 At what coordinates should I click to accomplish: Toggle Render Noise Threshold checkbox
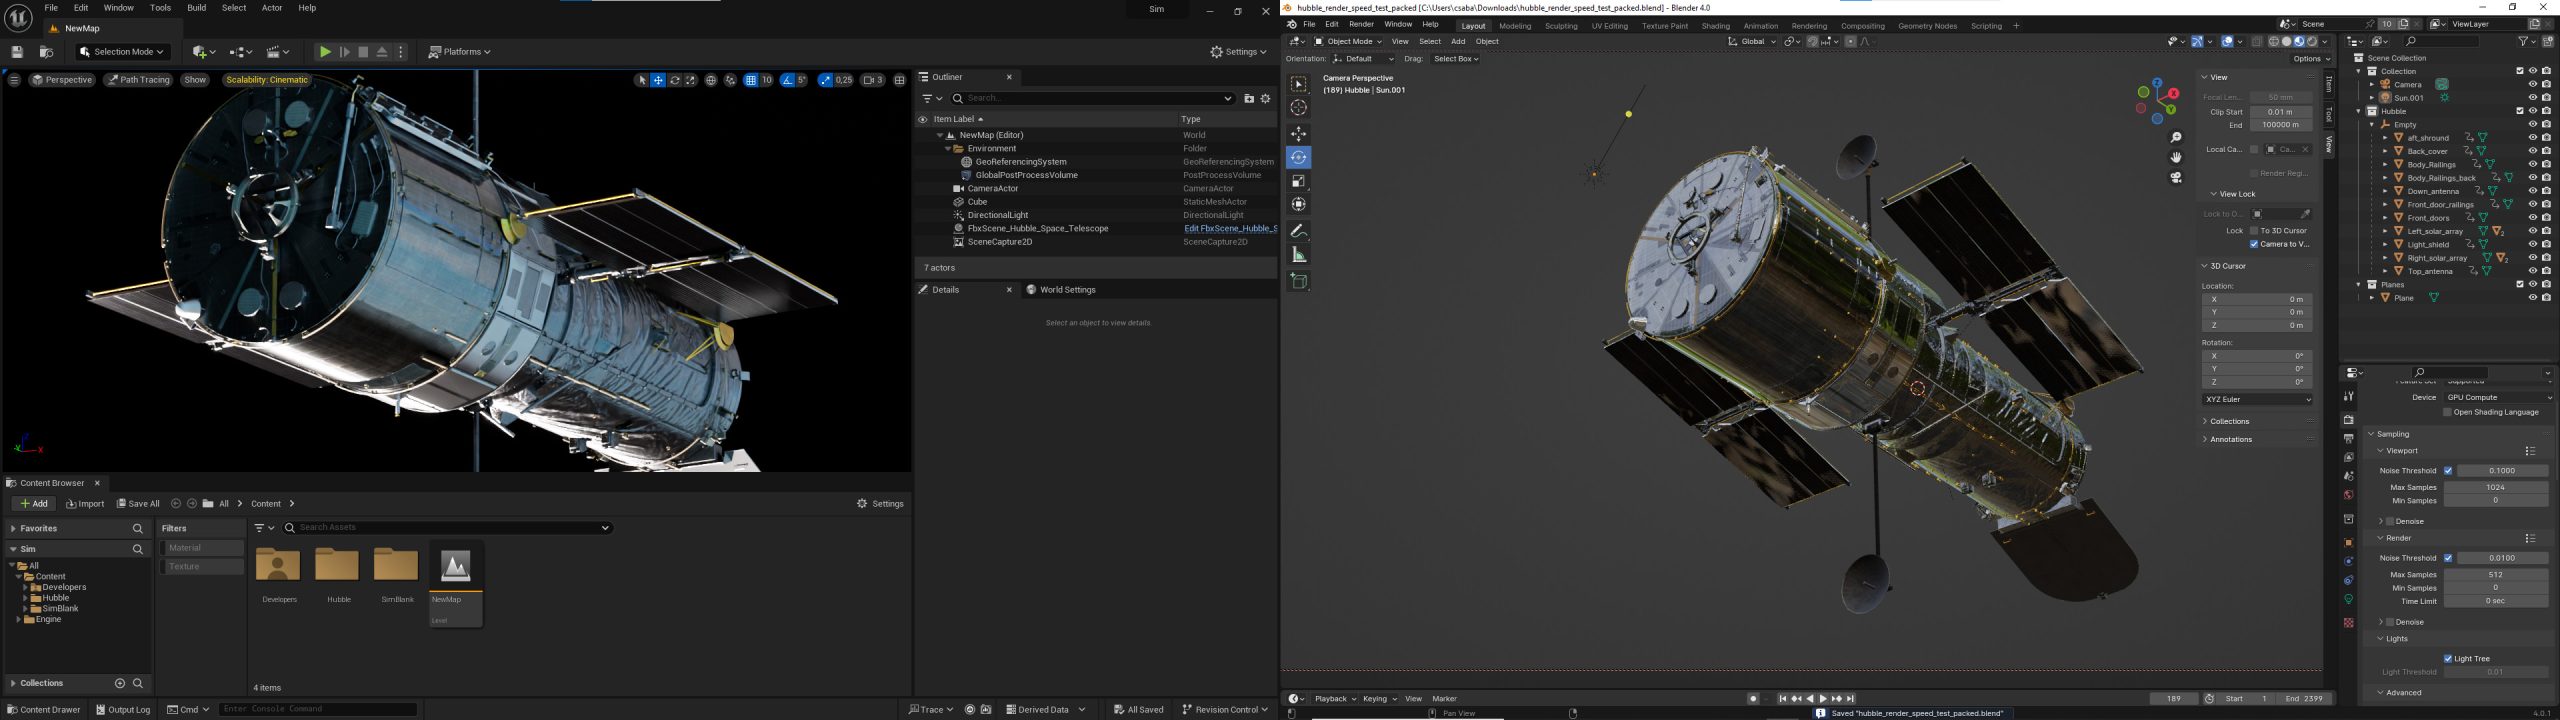pyautogui.click(x=2448, y=558)
